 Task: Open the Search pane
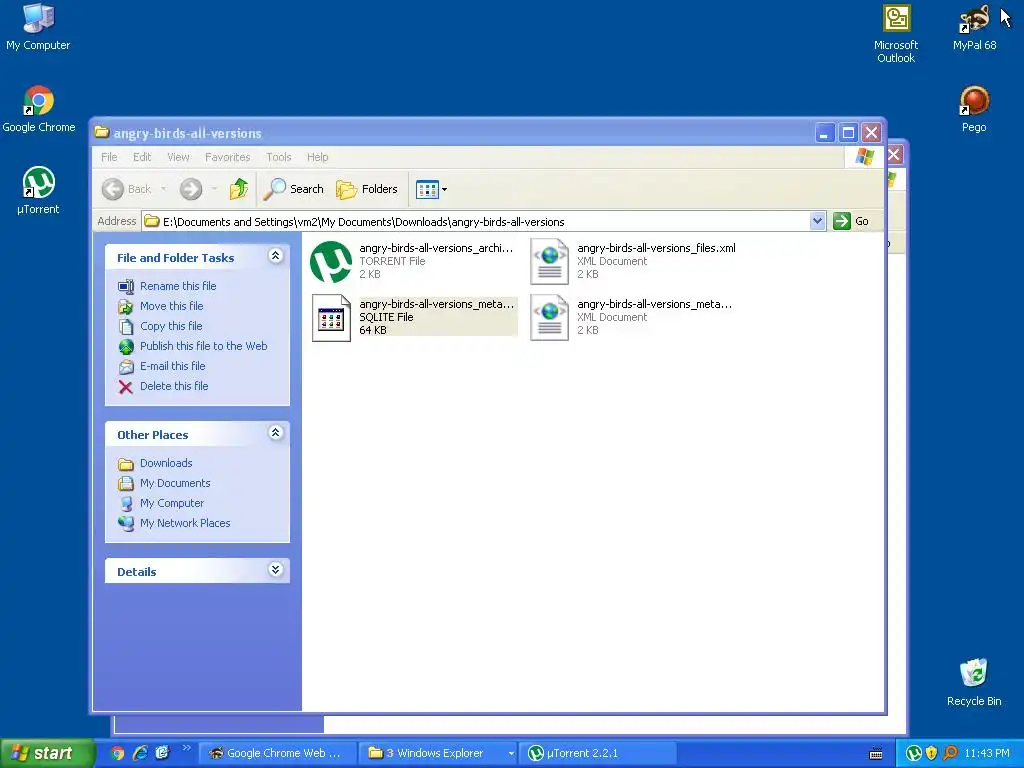(x=293, y=189)
